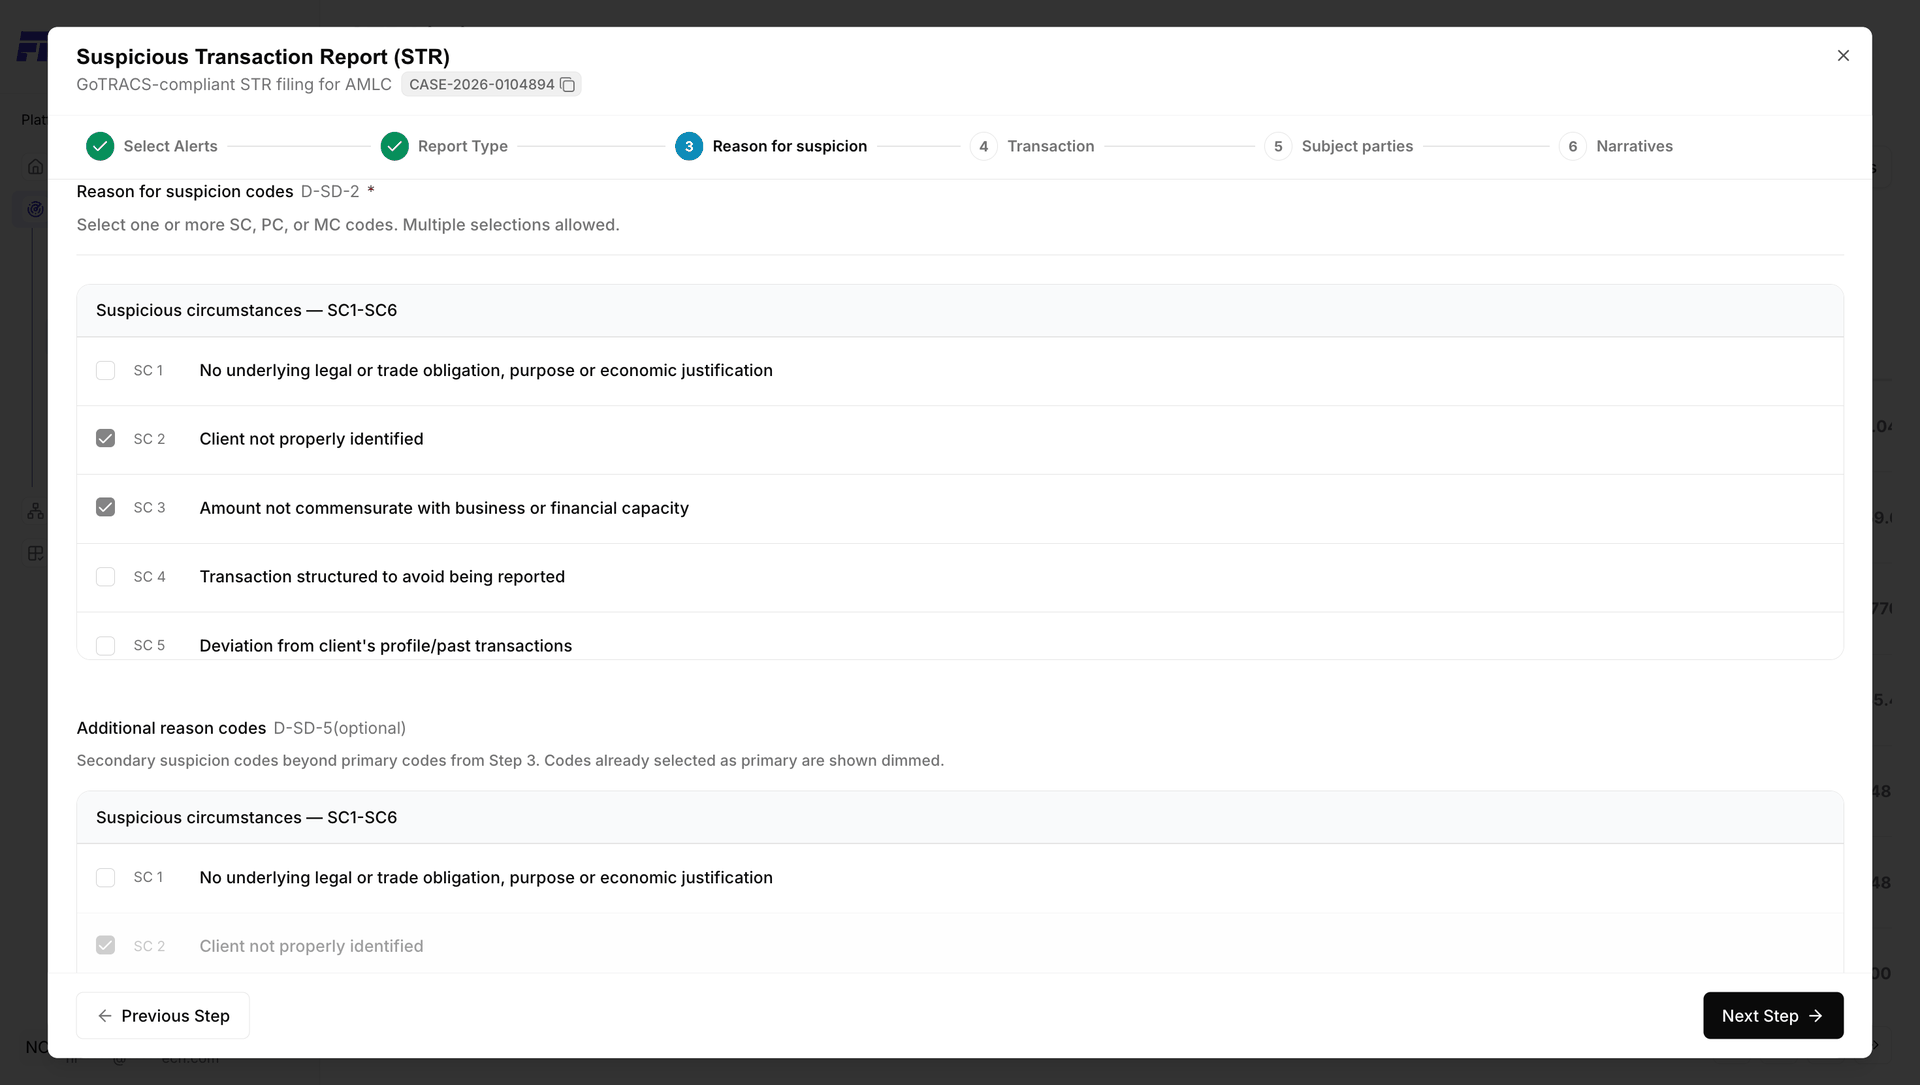
Task: Click 'Deviation from client's profile/past transactions' text
Action: click(385, 646)
